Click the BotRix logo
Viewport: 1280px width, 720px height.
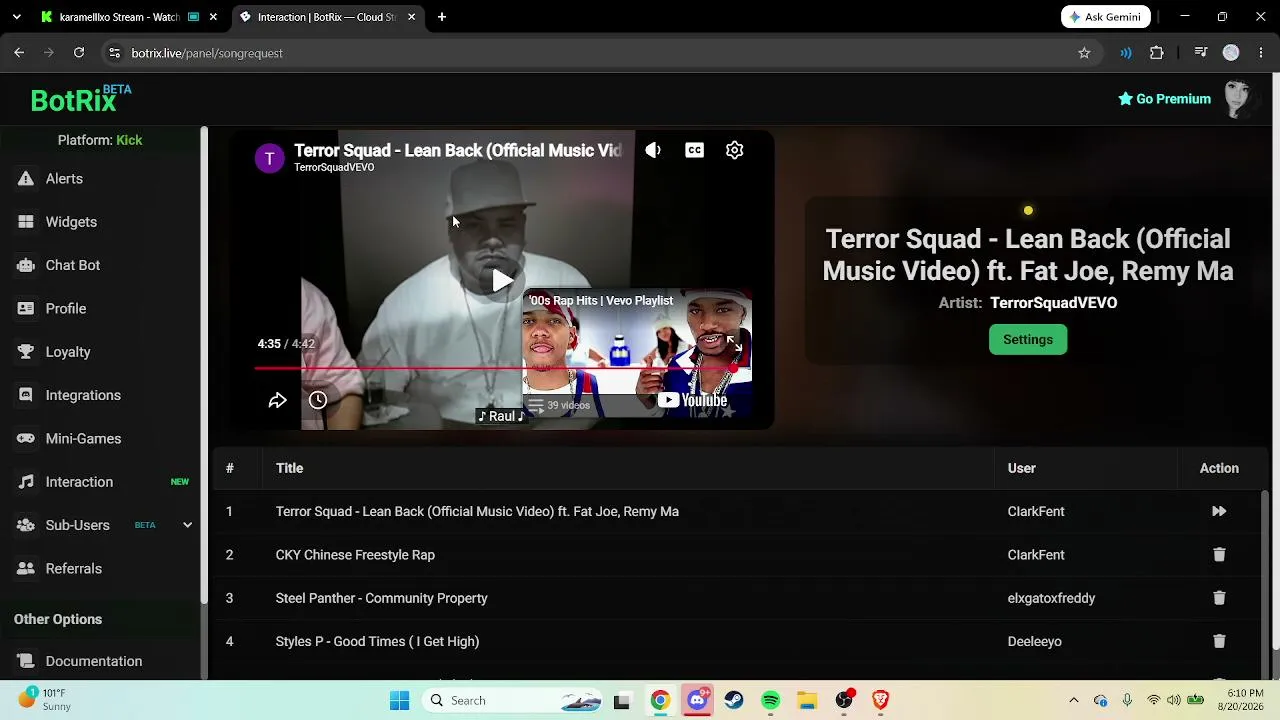tap(81, 98)
